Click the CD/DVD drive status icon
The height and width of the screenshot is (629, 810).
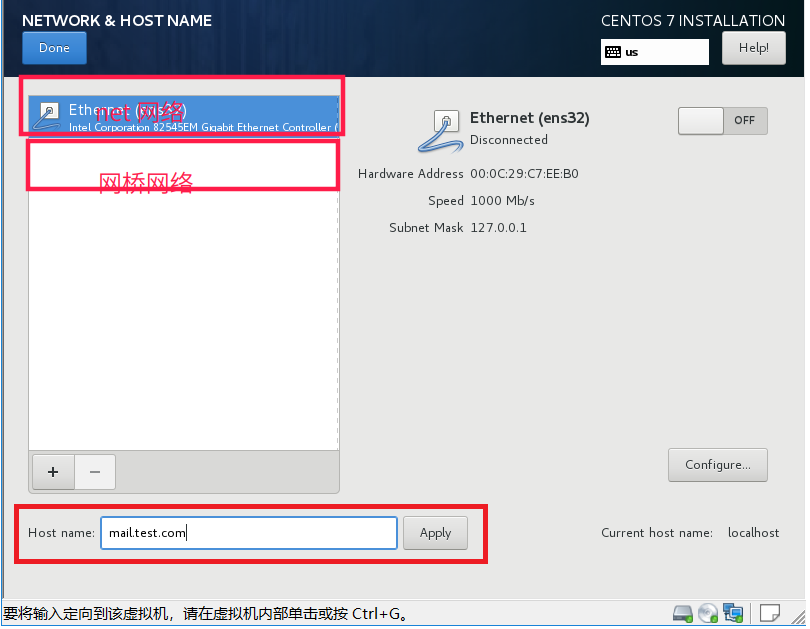pyautogui.click(x=708, y=614)
